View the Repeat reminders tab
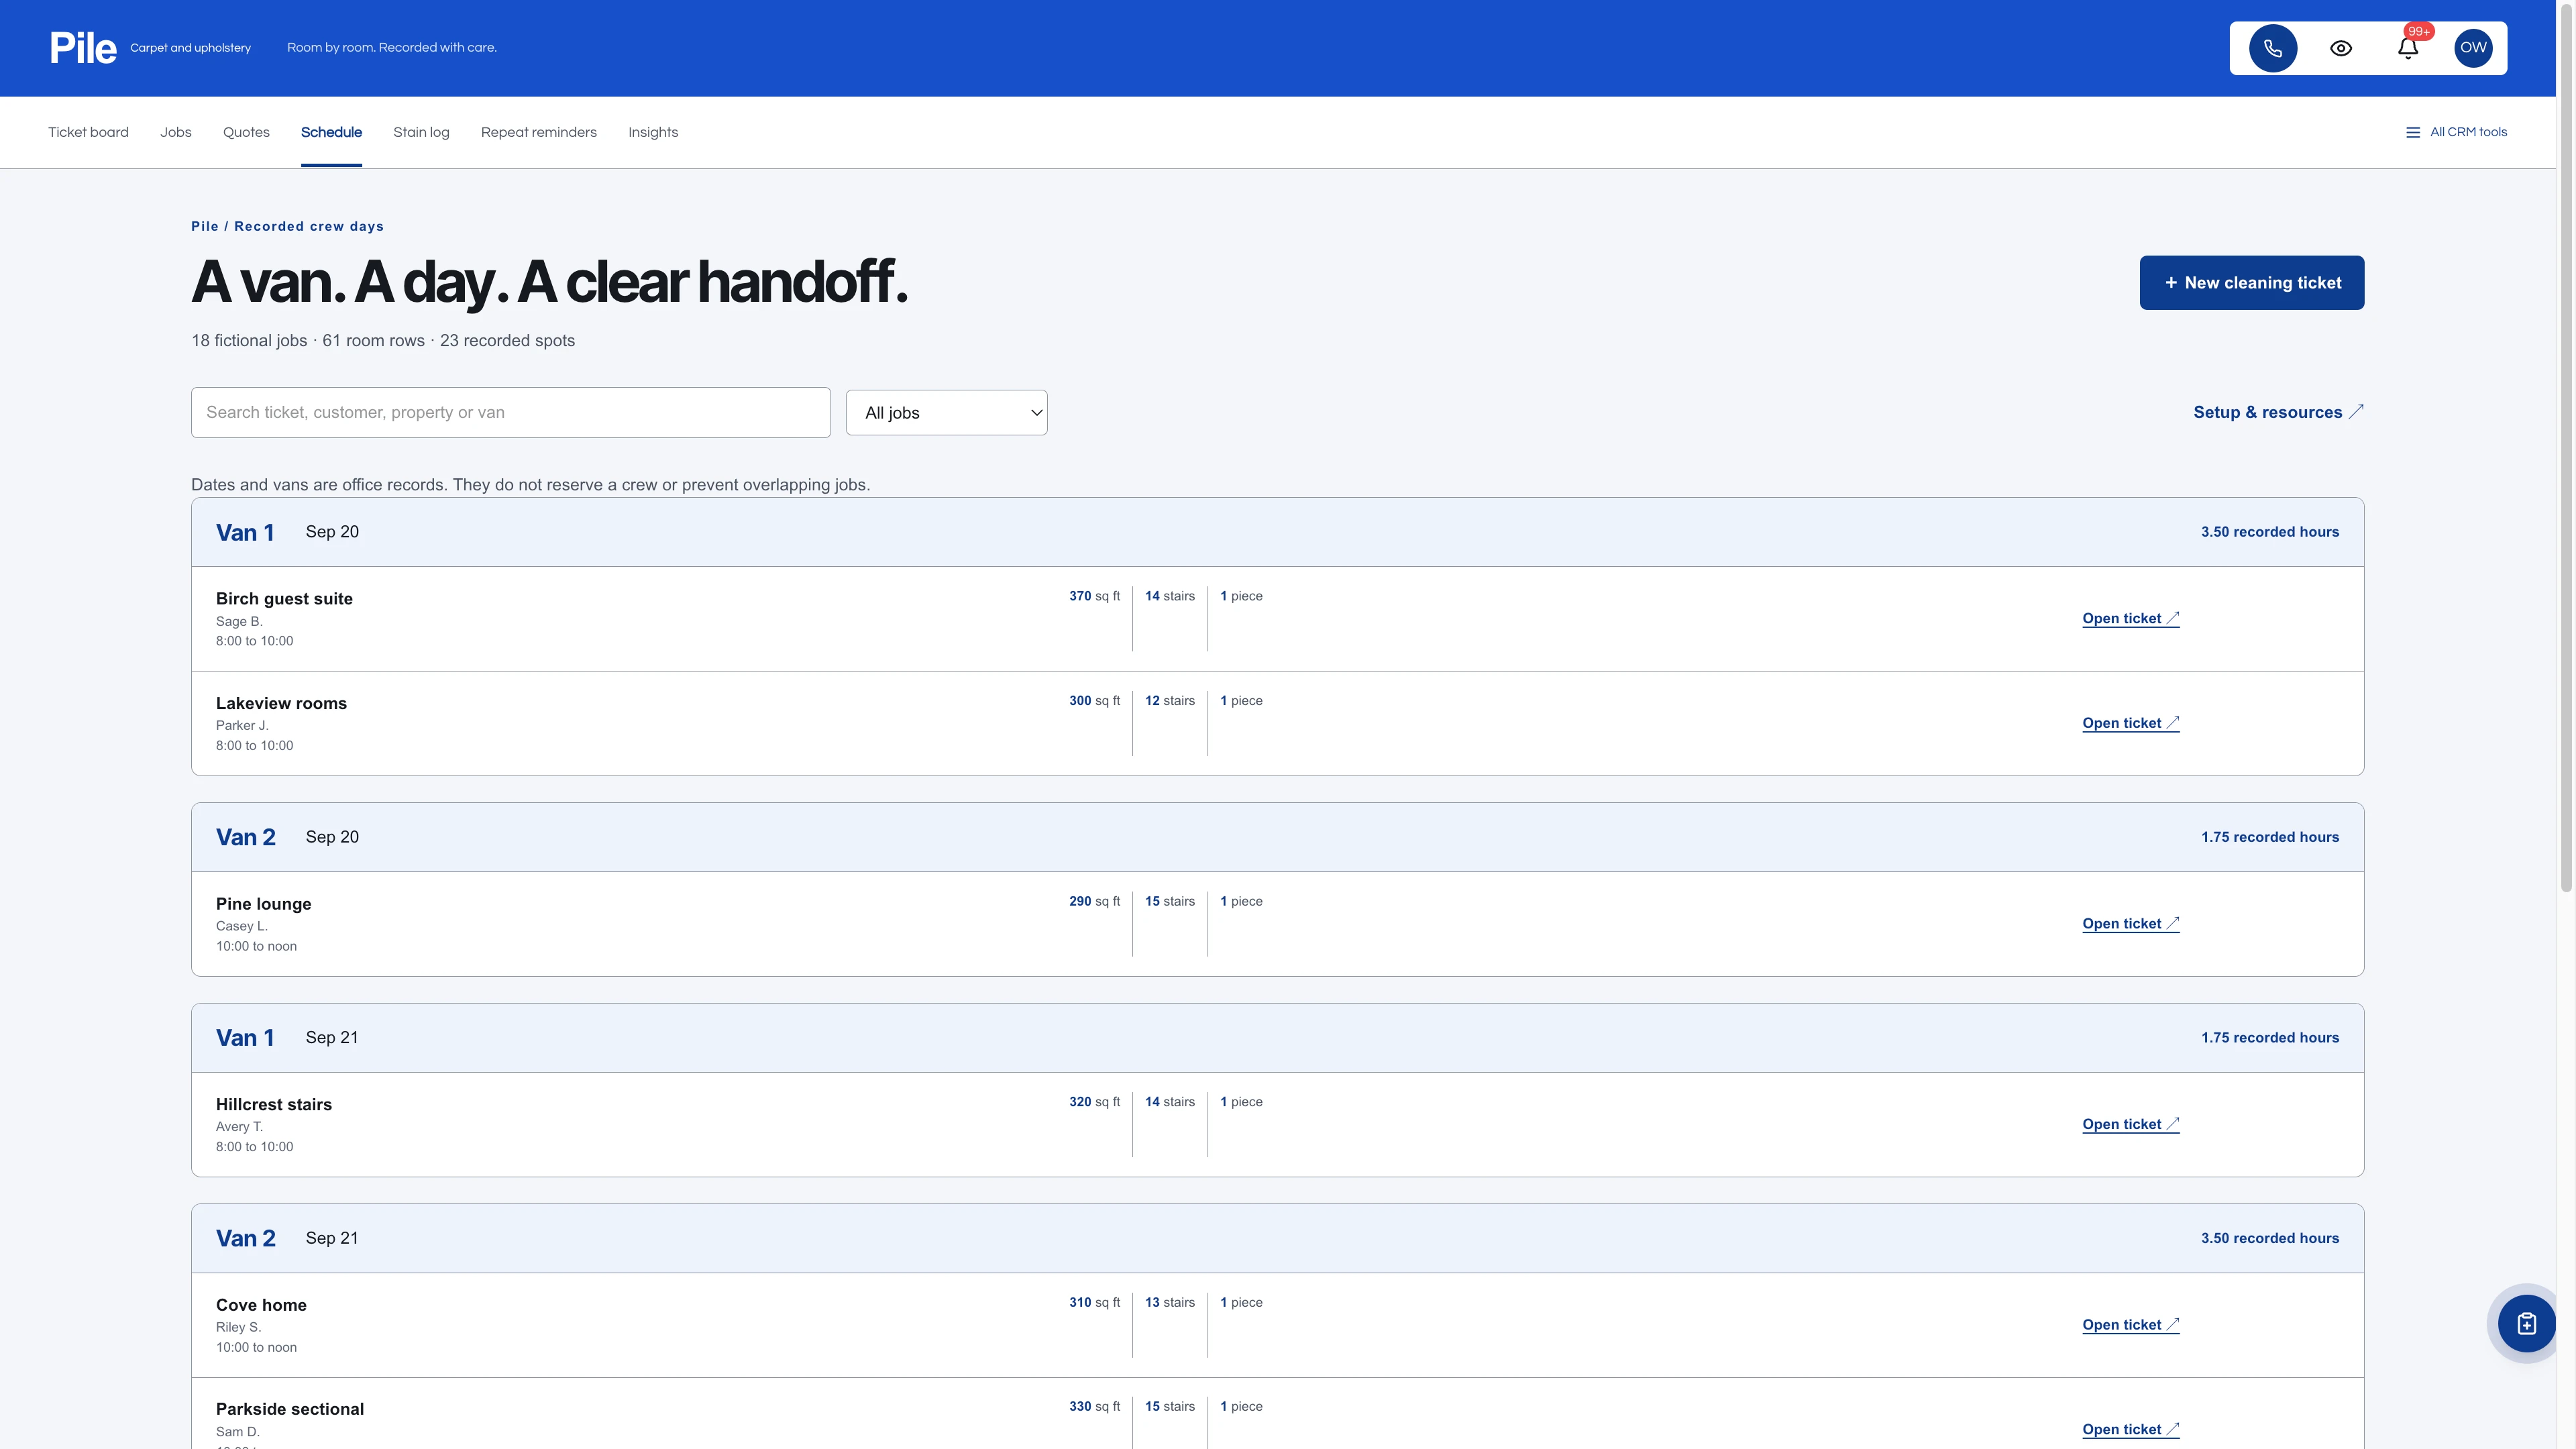2576x1449 pixels. pos(538,132)
